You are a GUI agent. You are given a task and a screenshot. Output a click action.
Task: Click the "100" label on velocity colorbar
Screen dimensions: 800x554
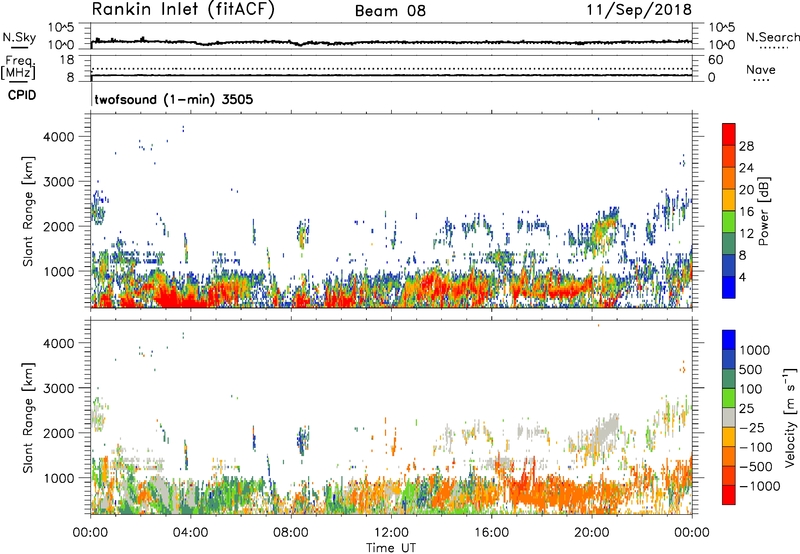click(753, 389)
